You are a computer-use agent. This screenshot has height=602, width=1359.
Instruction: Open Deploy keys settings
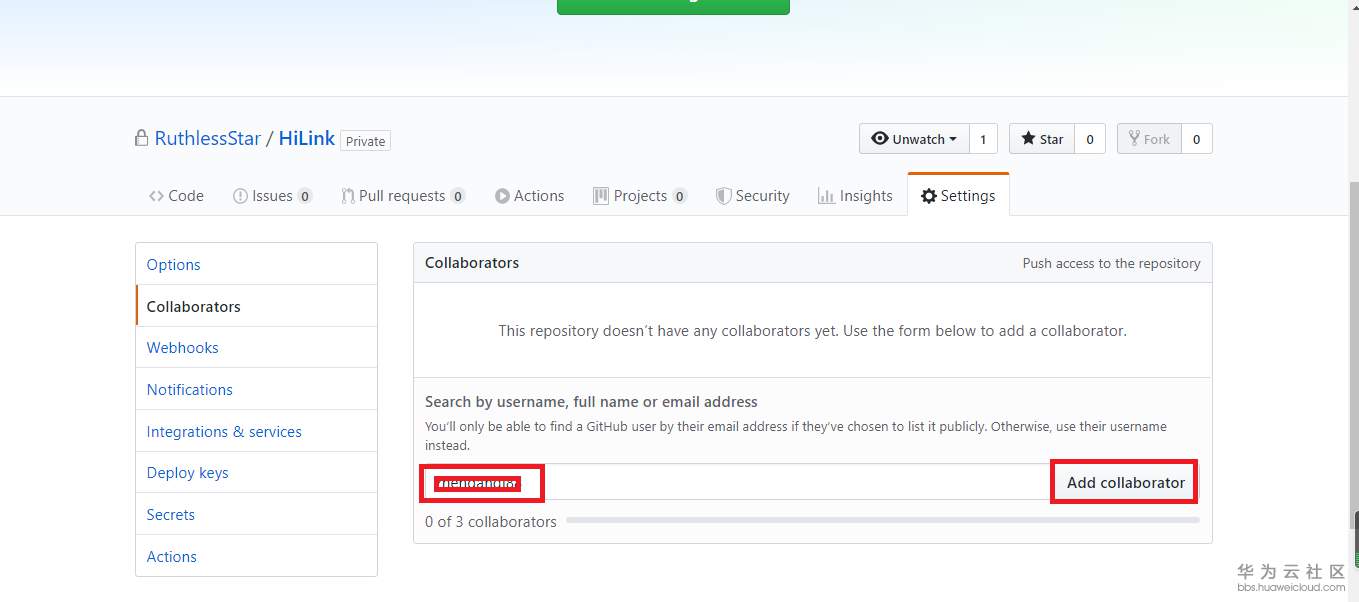pos(188,473)
